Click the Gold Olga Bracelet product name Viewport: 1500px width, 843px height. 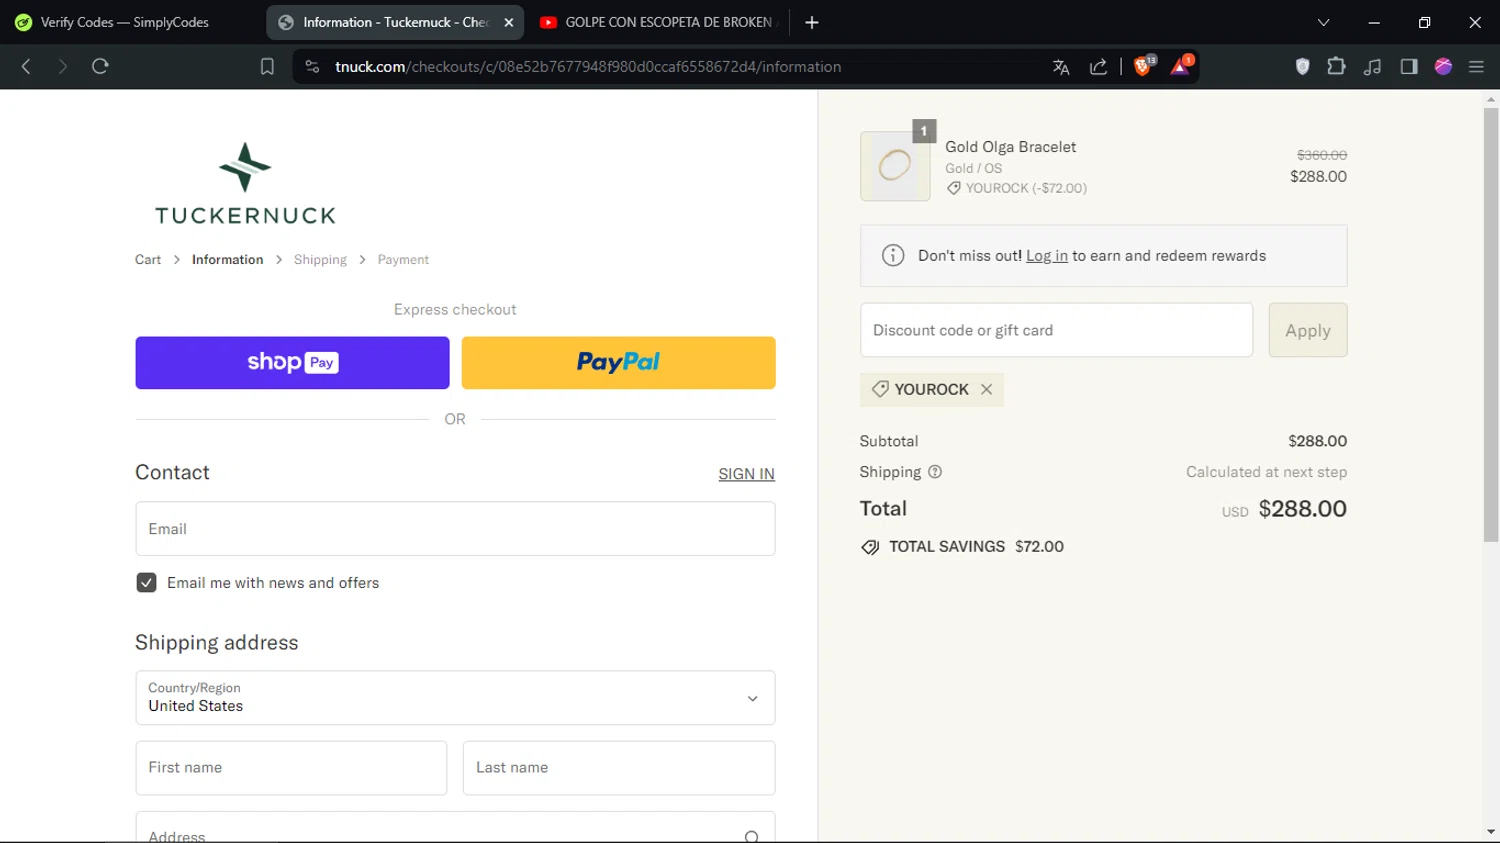[x=1011, y=147]
